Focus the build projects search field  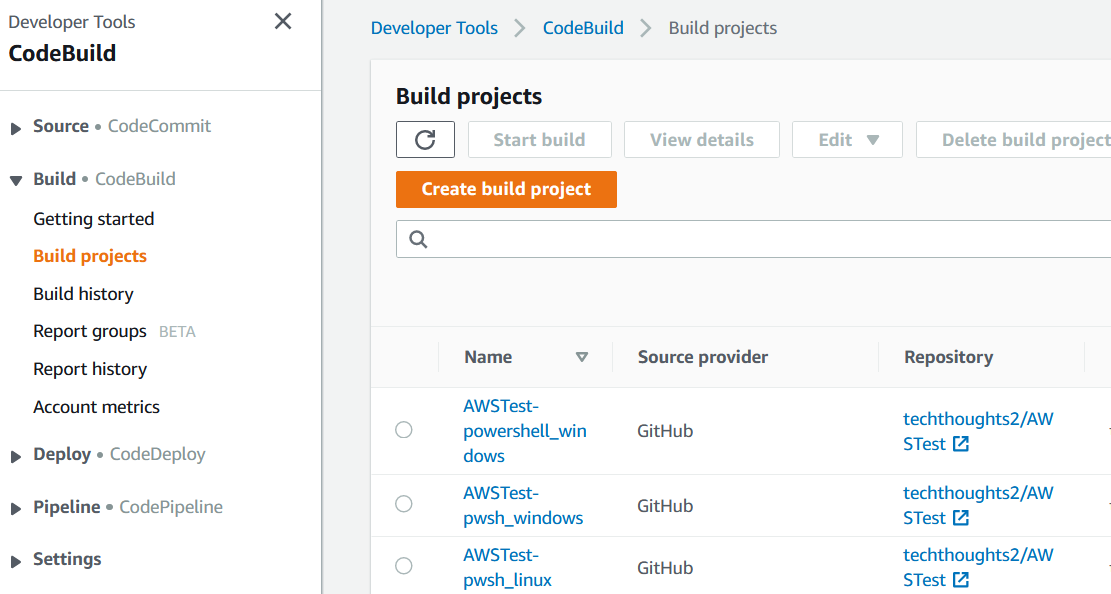tap(754, 240)
